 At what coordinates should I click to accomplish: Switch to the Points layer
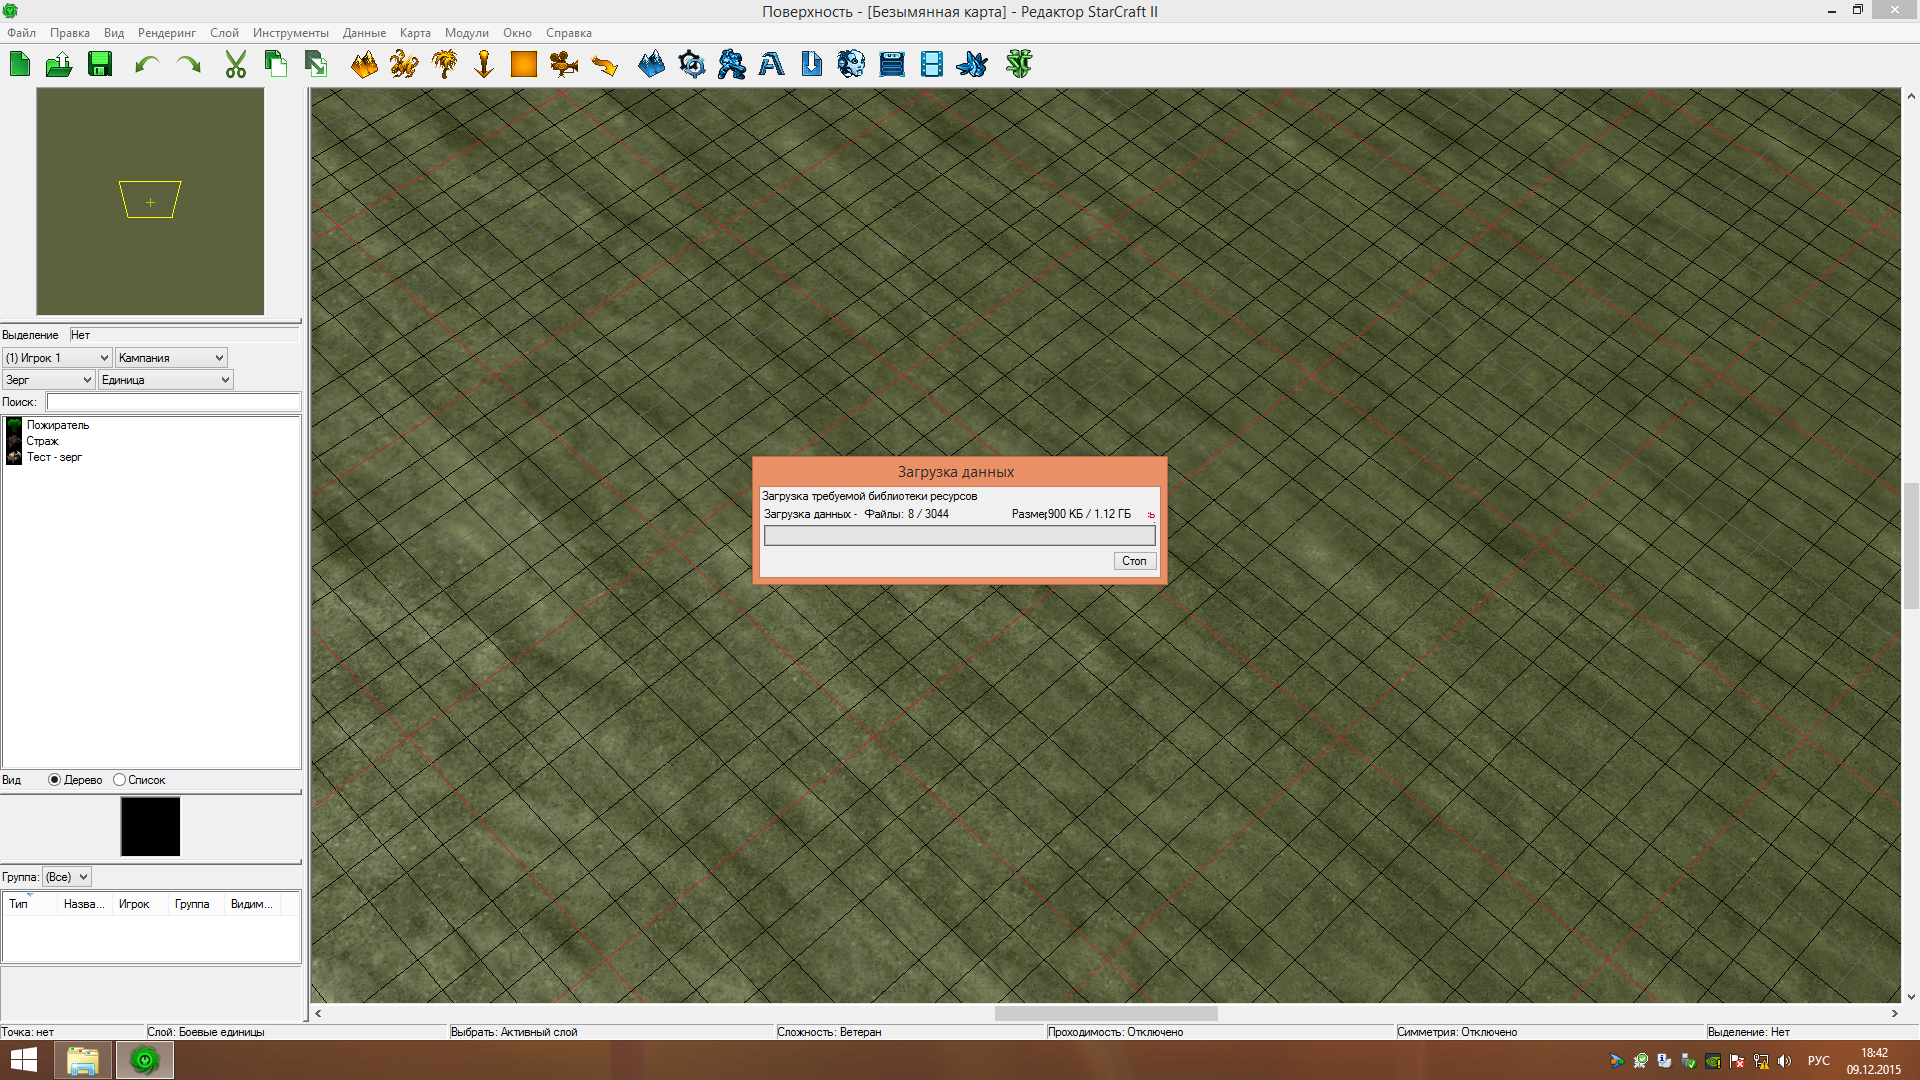point(484,65)
